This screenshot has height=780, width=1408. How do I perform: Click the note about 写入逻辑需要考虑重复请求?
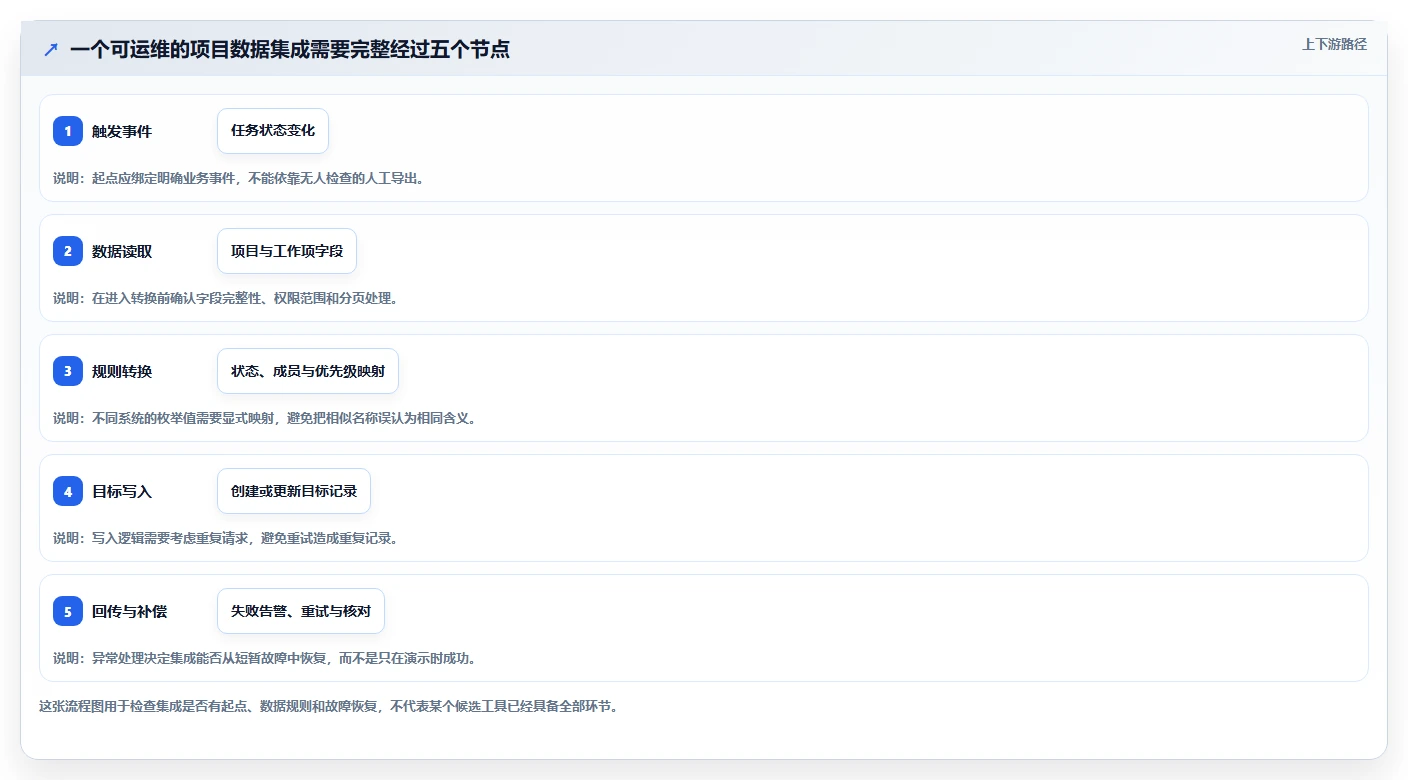pos(226,538)
